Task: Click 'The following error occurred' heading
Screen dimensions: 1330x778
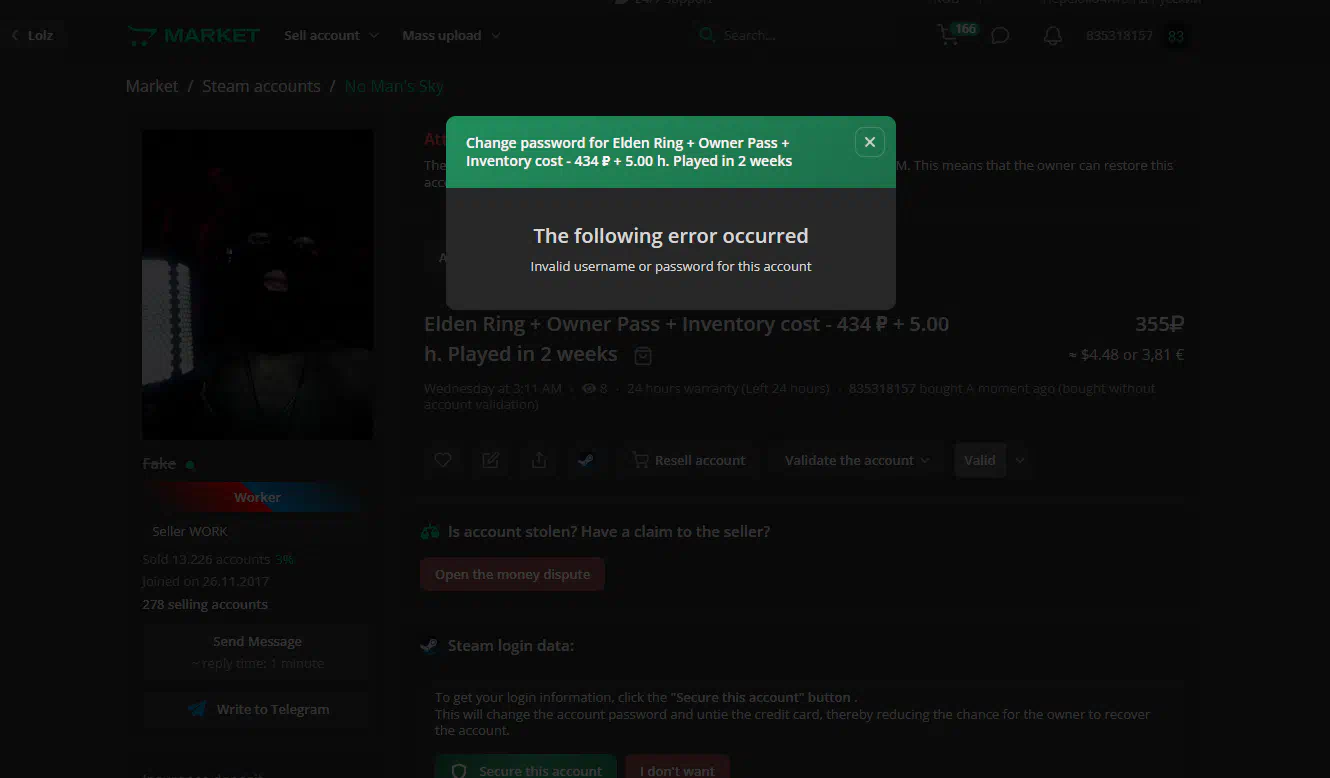Action: (671, 236)
